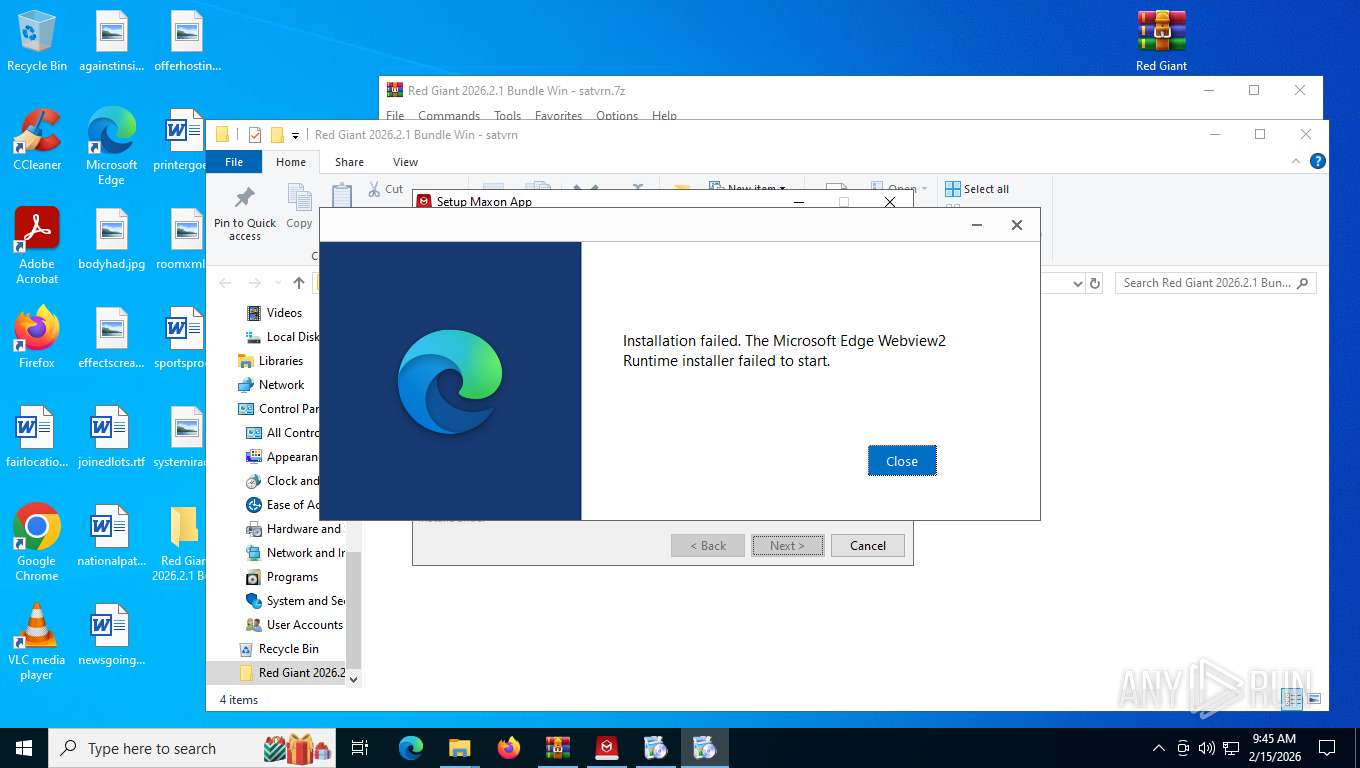Select joinedlots.rtf desktop file
1360x768 pixels.
pos(111,436)
